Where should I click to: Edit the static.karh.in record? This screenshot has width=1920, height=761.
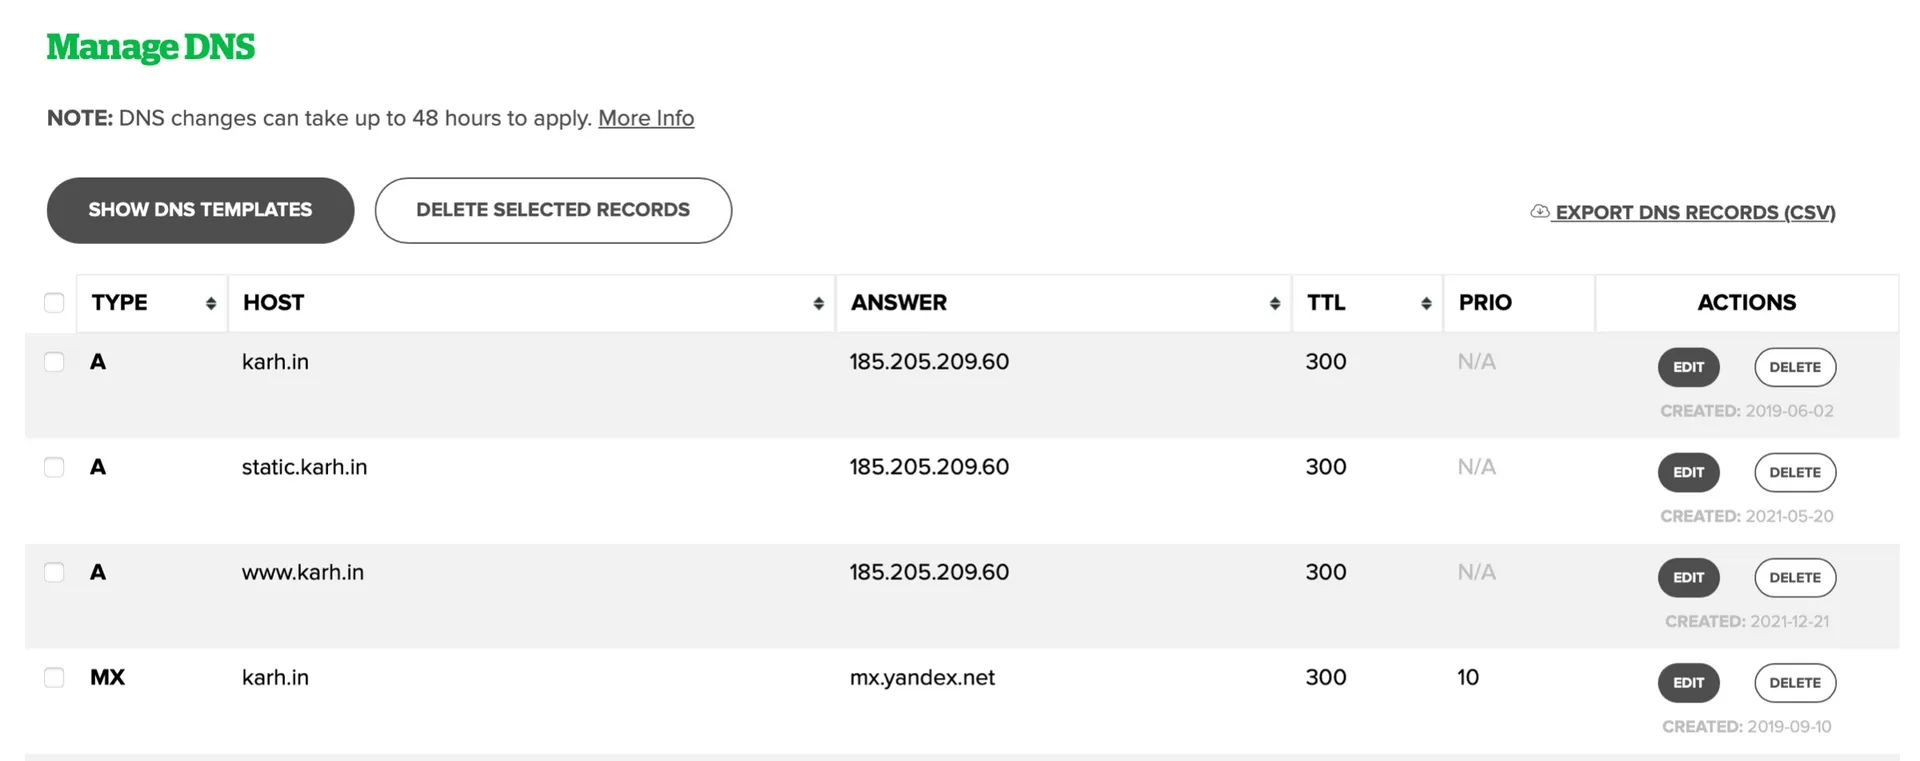(1688, 472)
